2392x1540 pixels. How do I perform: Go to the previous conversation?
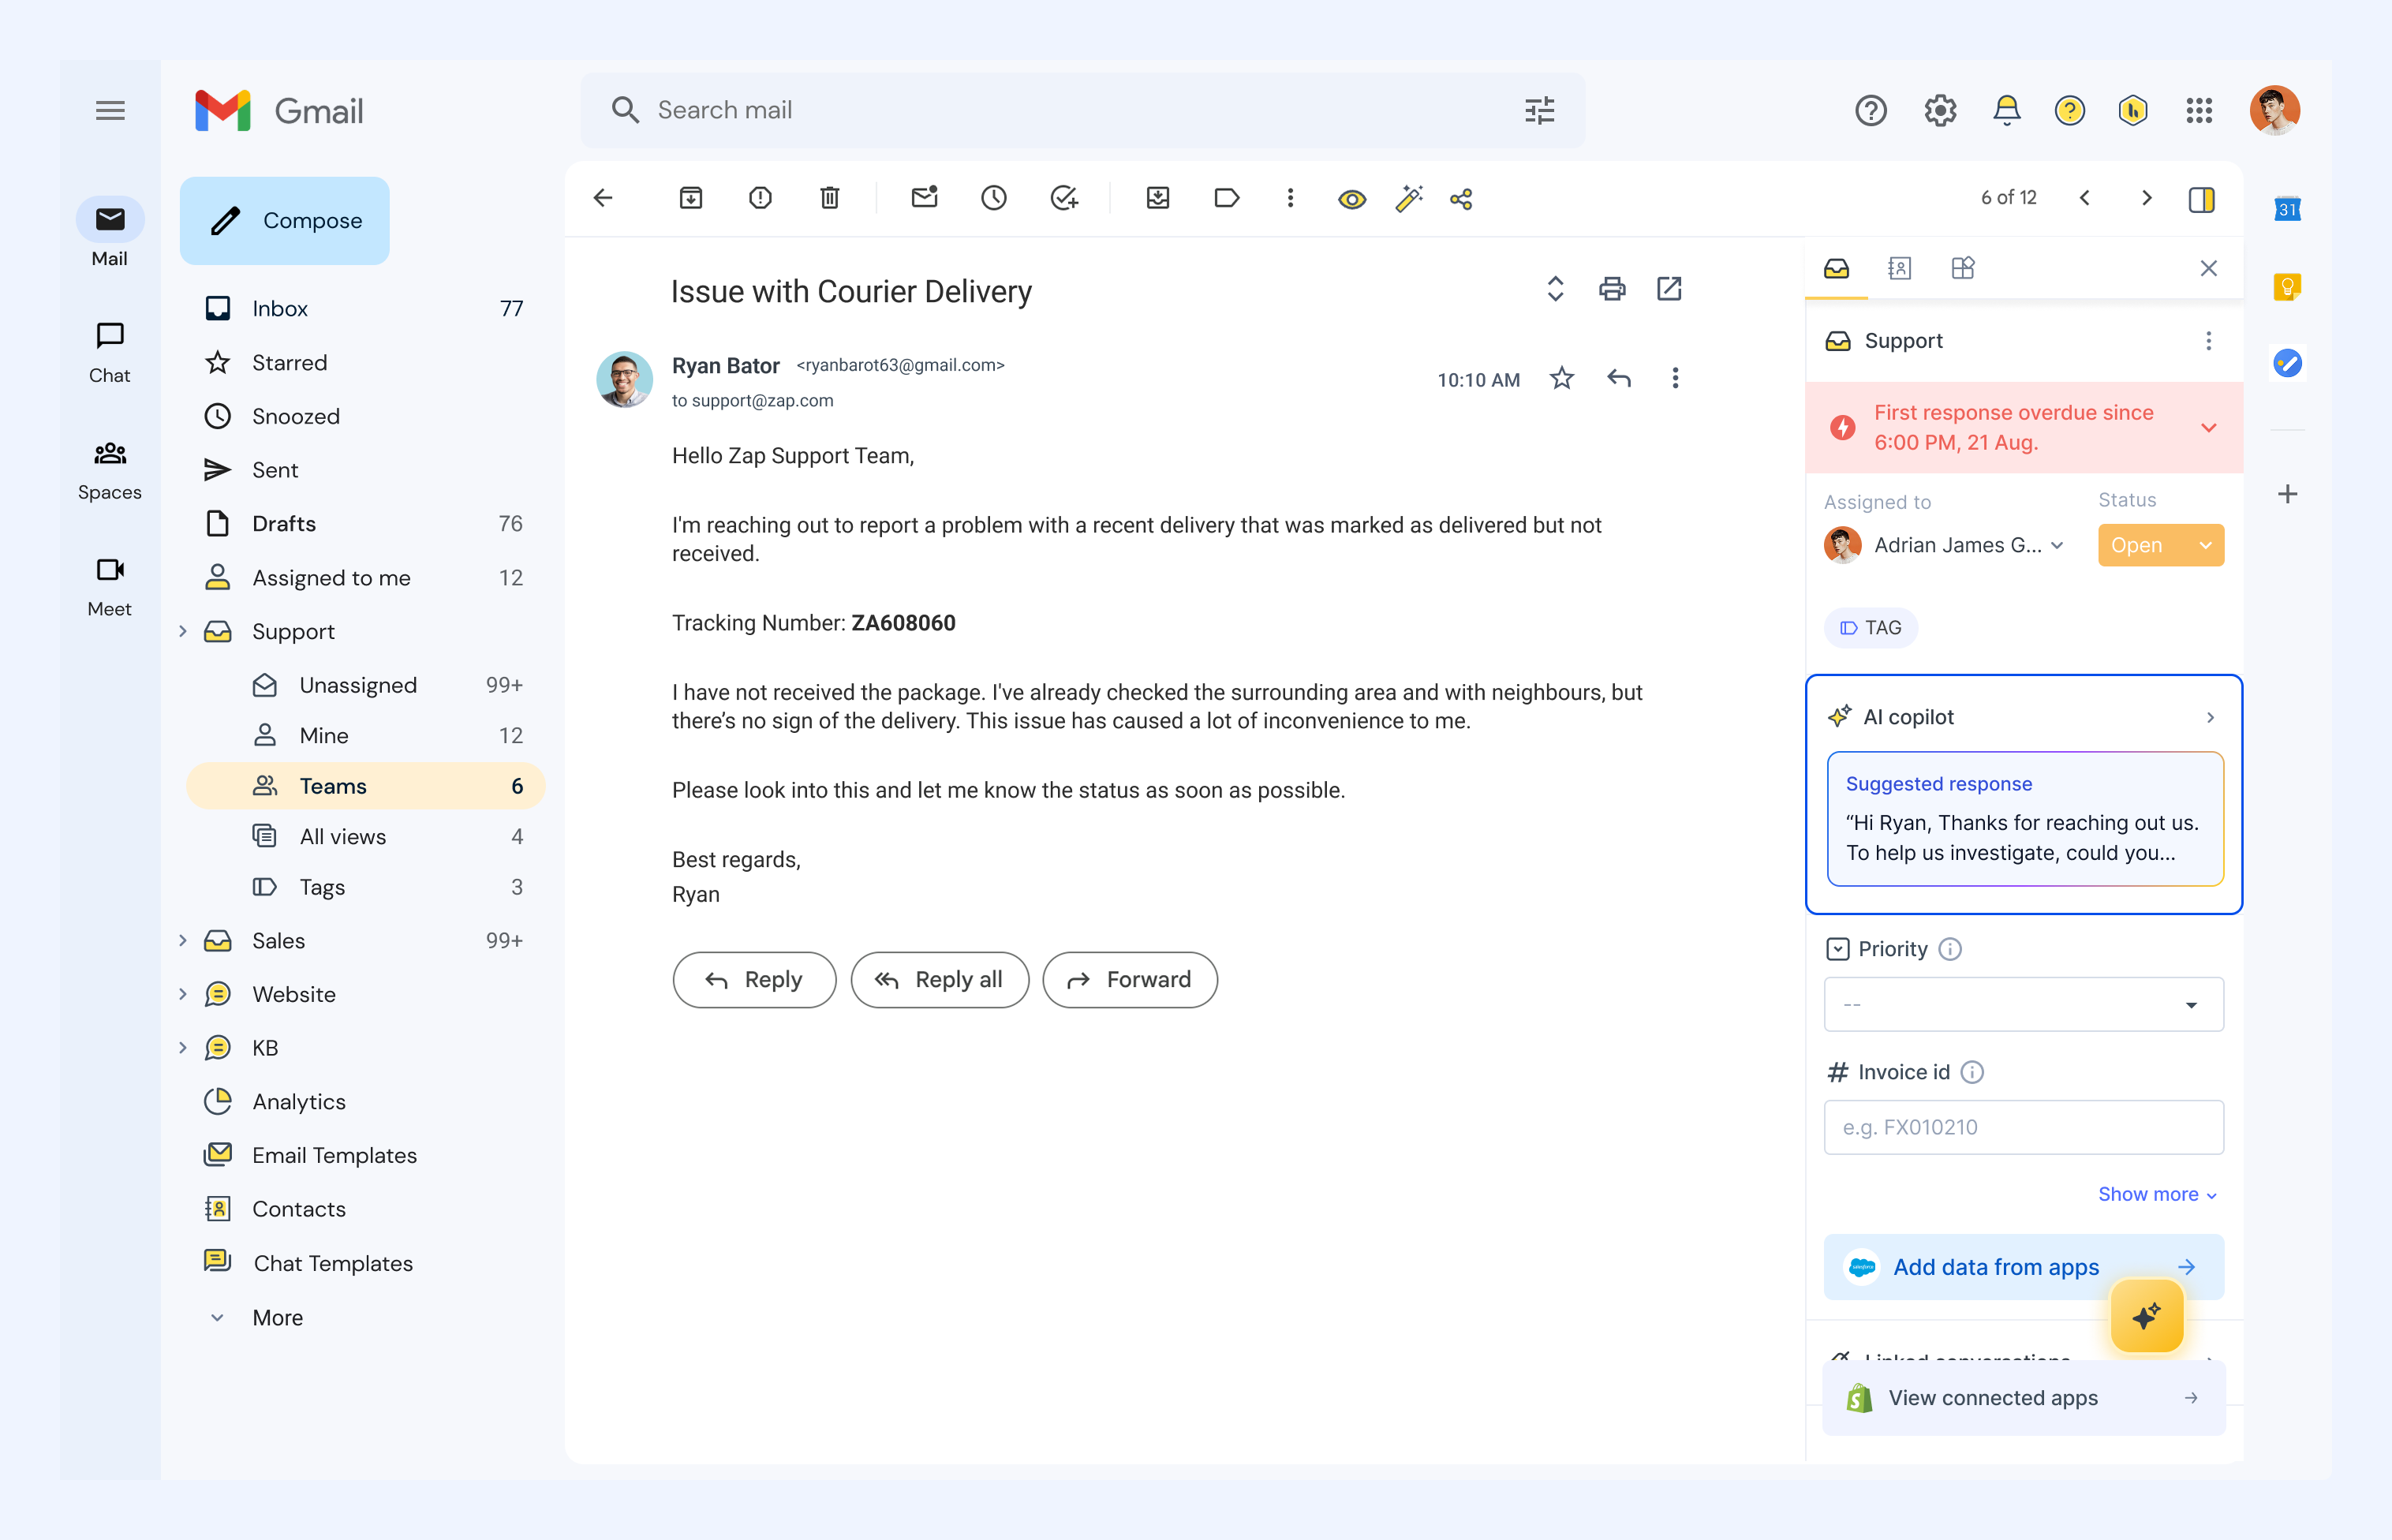tap(2085, 198)
